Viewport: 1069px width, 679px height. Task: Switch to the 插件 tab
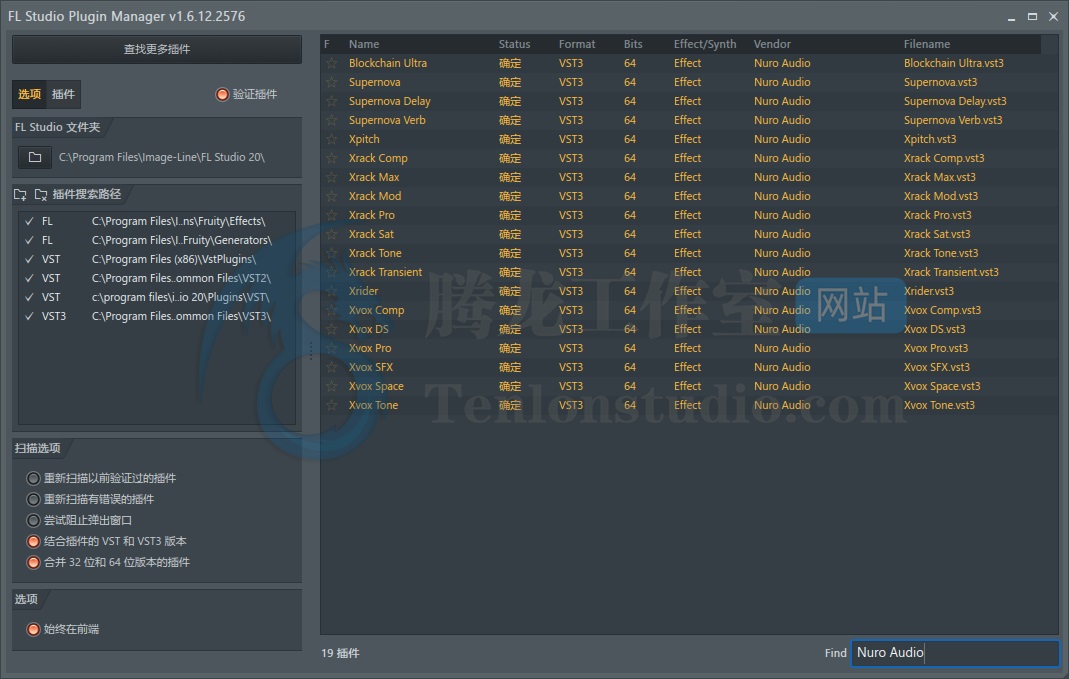63,94
